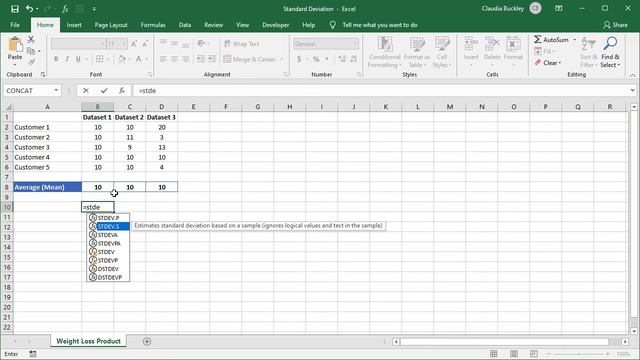Click the Normal view icon
The width and height of the screenshot is (640, 360).
click(x=494, y=354)
